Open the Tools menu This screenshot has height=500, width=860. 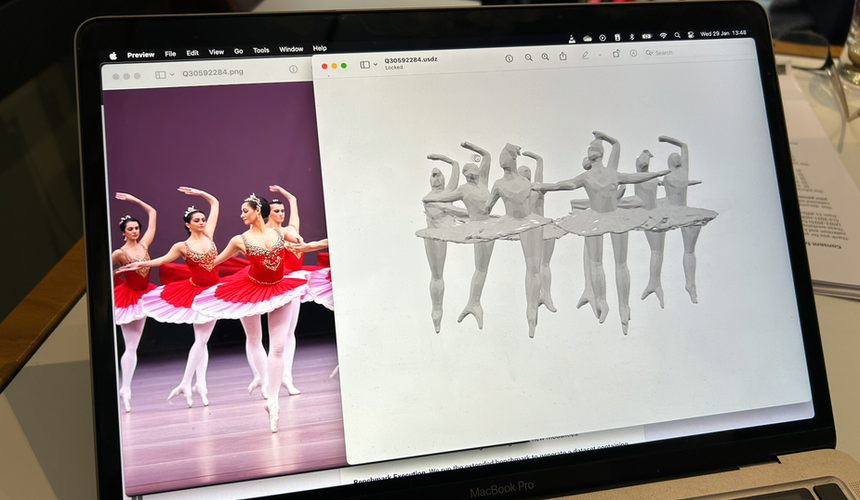[261, 50]
